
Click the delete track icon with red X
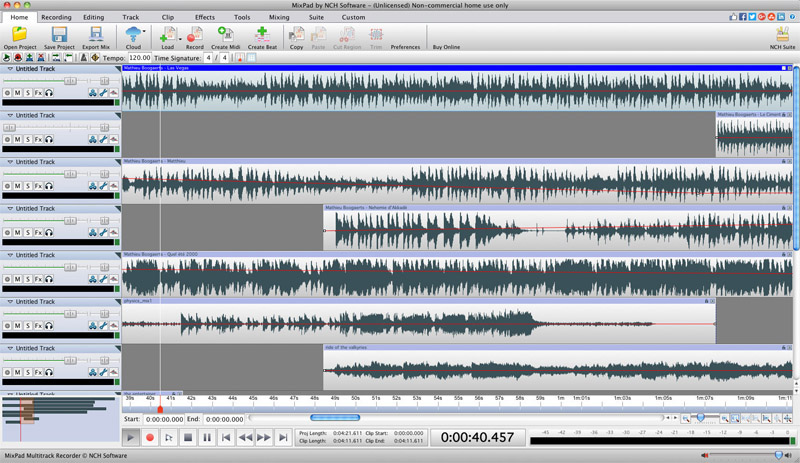pos(40,58)
